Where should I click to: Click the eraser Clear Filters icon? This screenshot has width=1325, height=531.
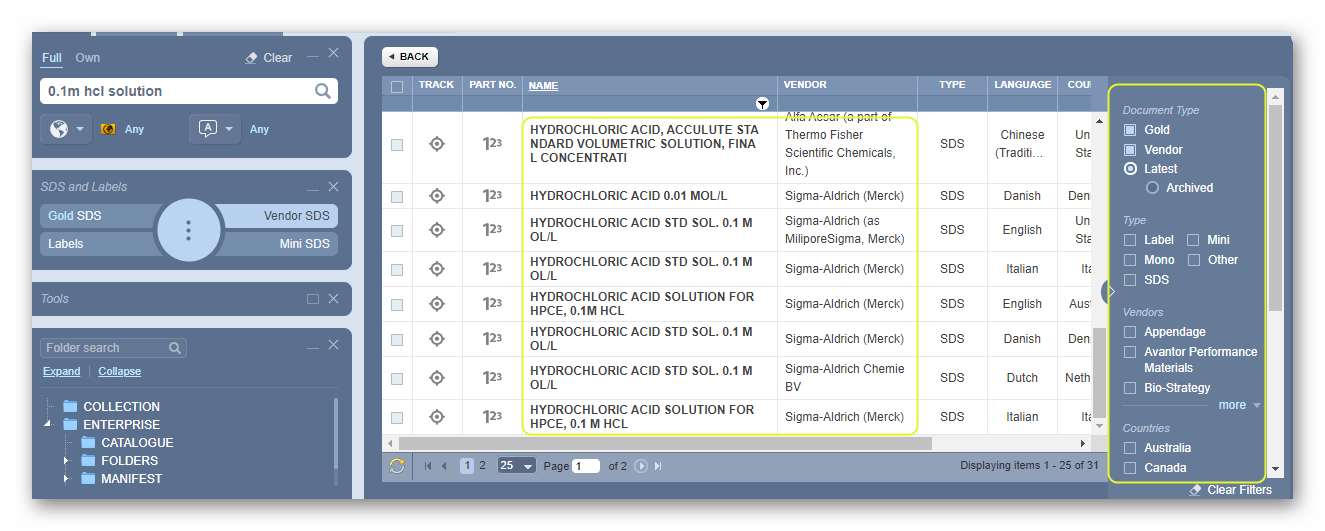(x=1195, y=490)
